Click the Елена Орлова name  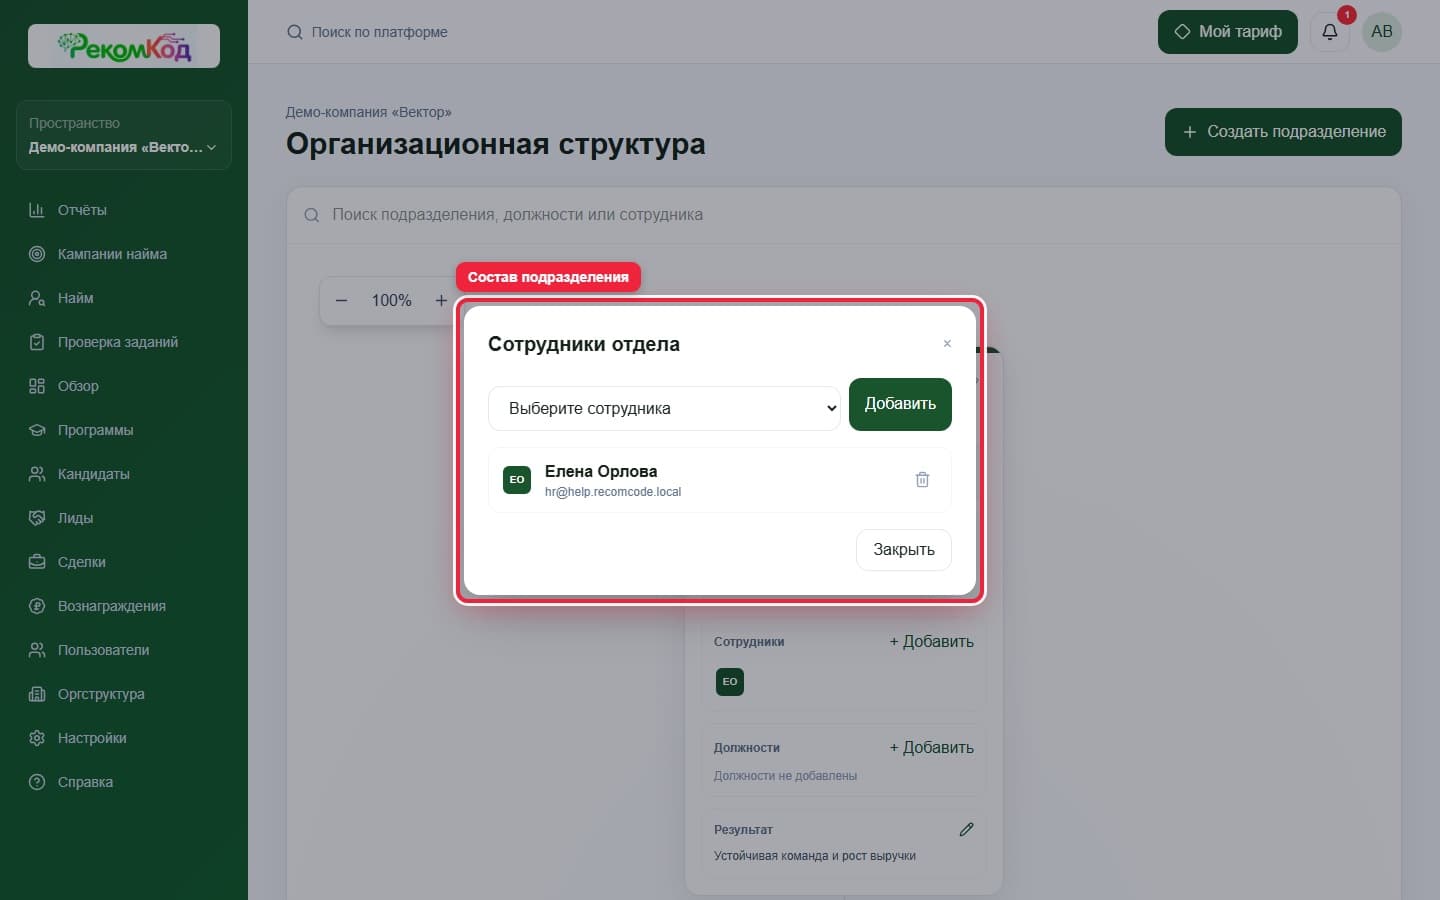[601, 471]
